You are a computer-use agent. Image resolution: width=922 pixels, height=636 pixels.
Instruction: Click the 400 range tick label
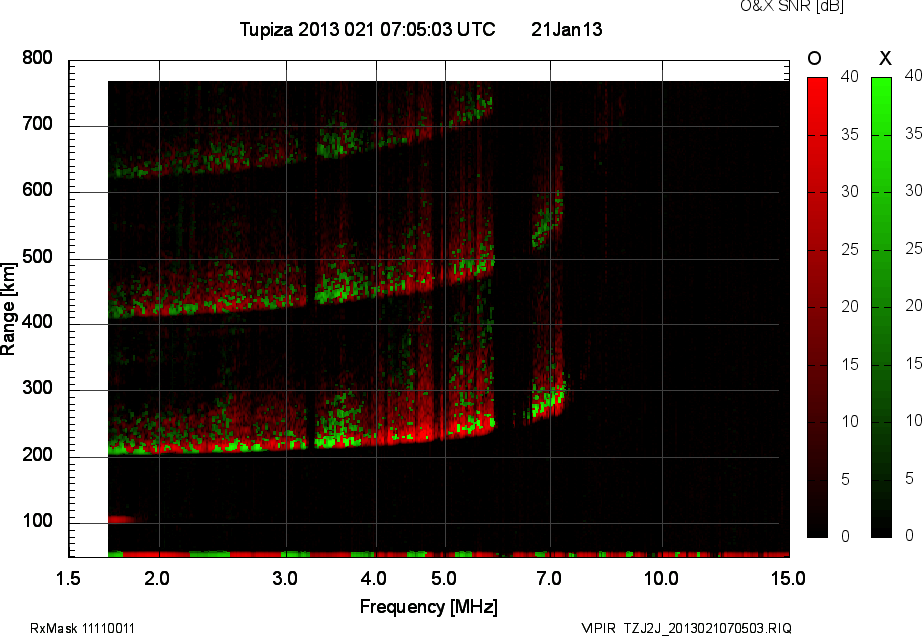point(37,322)
